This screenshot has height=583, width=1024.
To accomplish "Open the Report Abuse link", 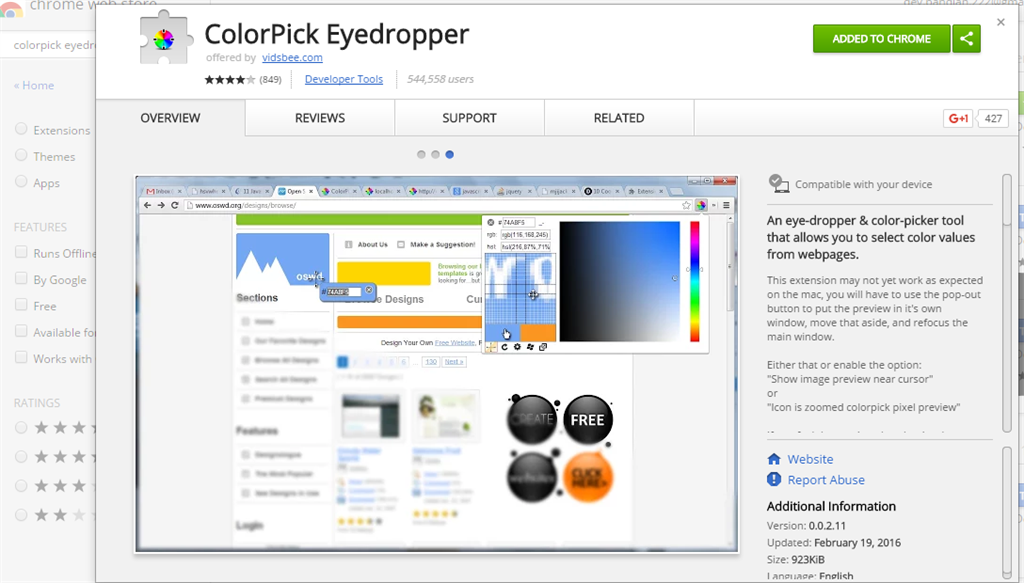I will (825, 480).
